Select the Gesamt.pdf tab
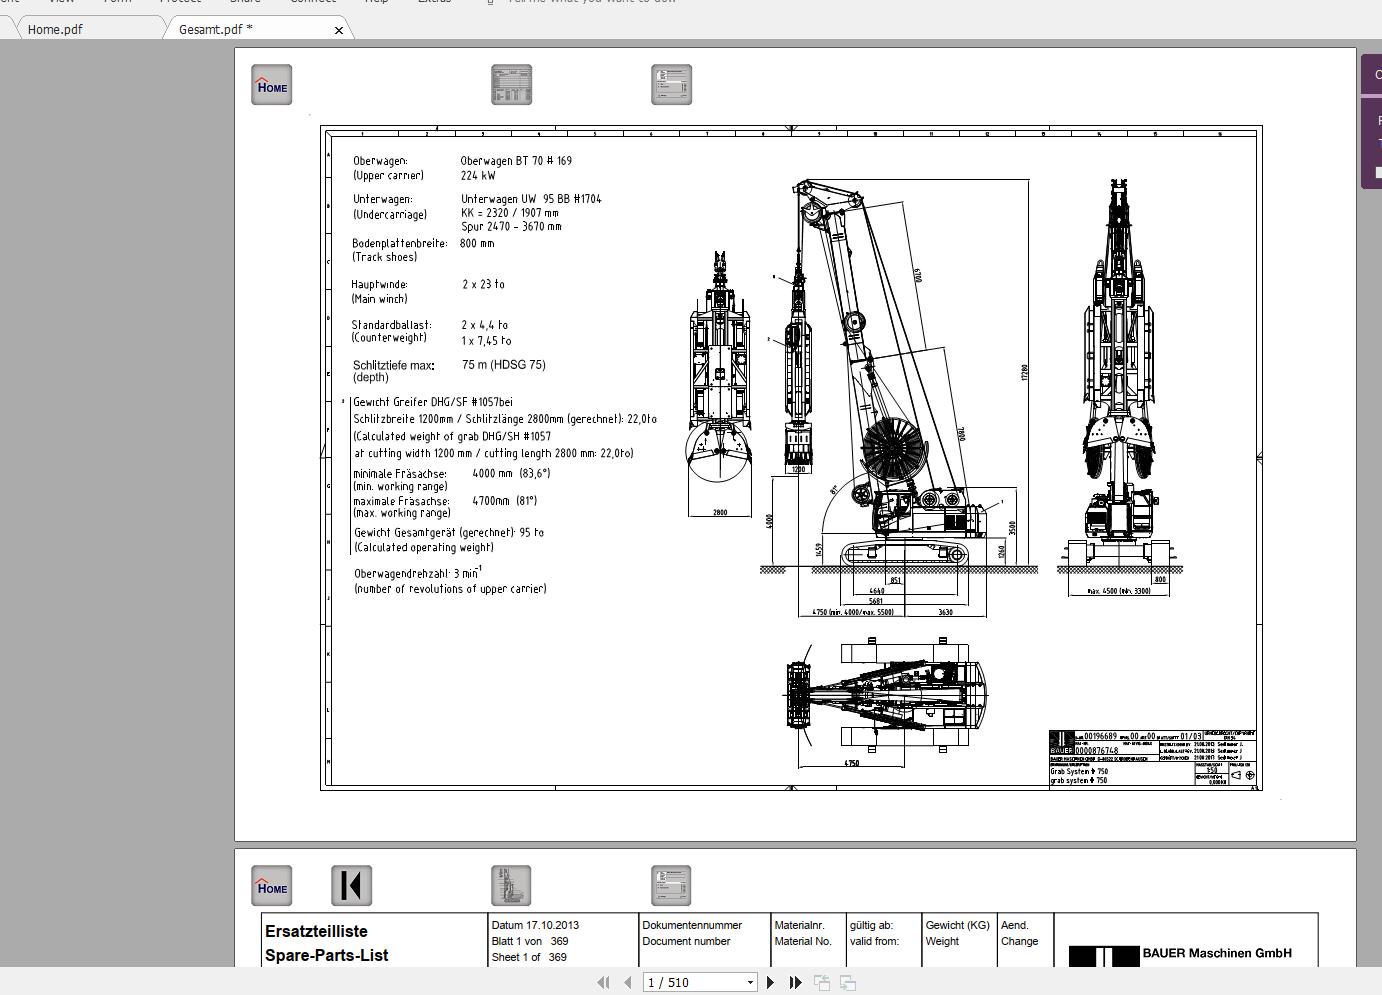Viewport: 1382px width, 995px height. [215, 29]
